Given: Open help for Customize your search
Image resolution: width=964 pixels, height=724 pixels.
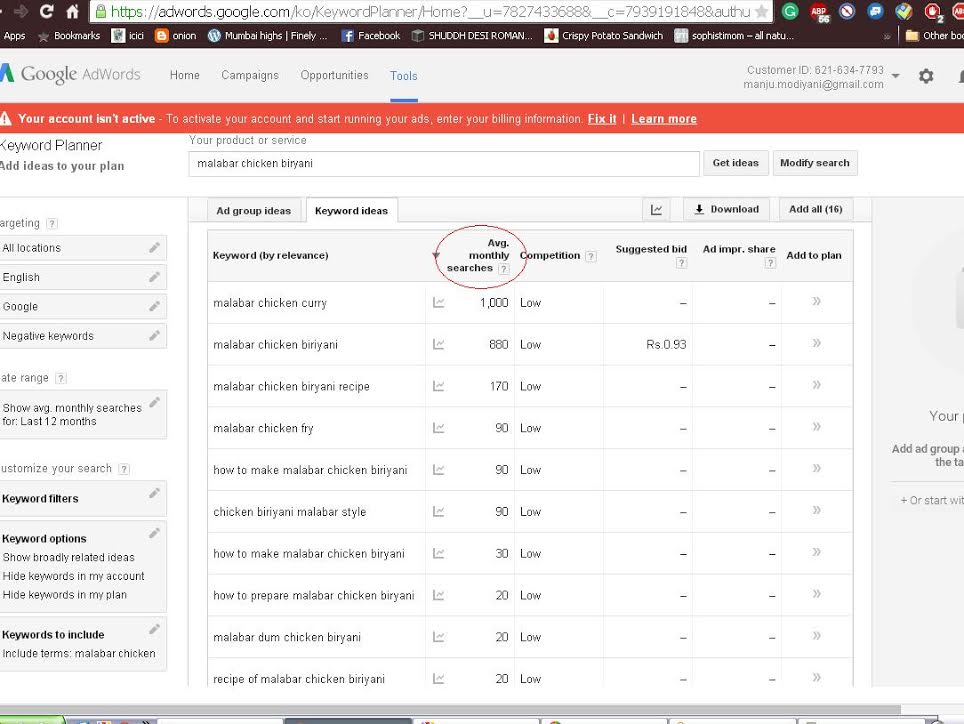Looking at the screenshot, I should coord(124,469).
